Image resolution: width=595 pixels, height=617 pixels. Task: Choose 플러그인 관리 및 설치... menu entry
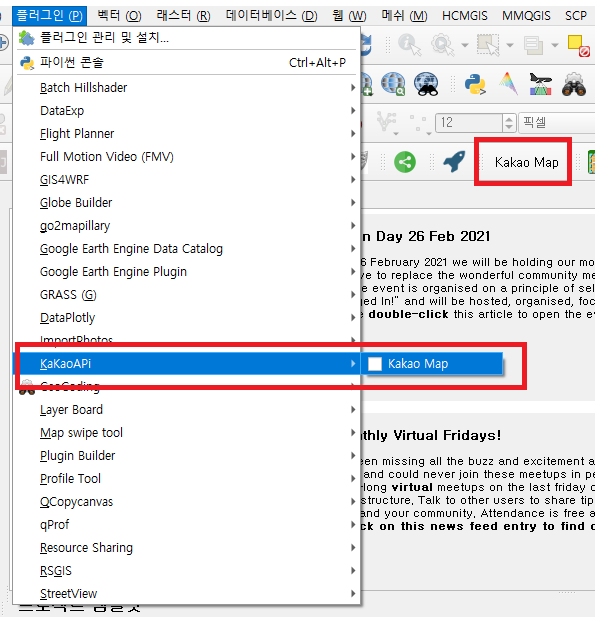(x=187, y=38)
